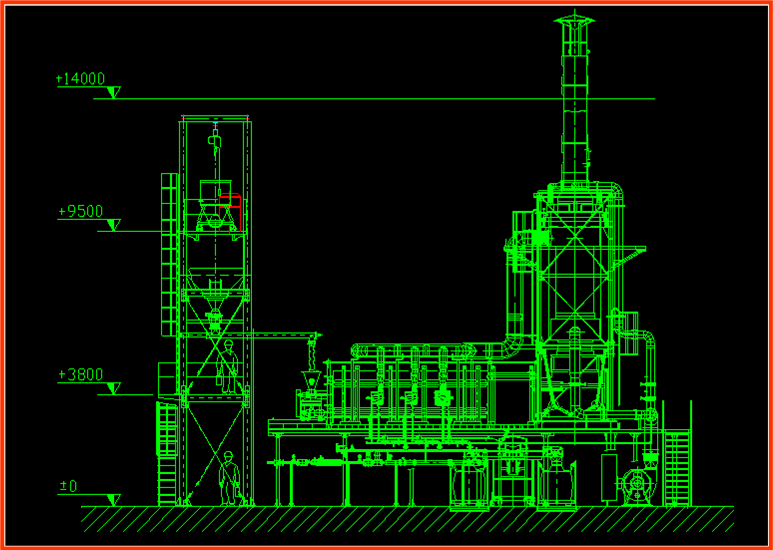
Task: Select the +3800 elevation label
Action: 80,375
